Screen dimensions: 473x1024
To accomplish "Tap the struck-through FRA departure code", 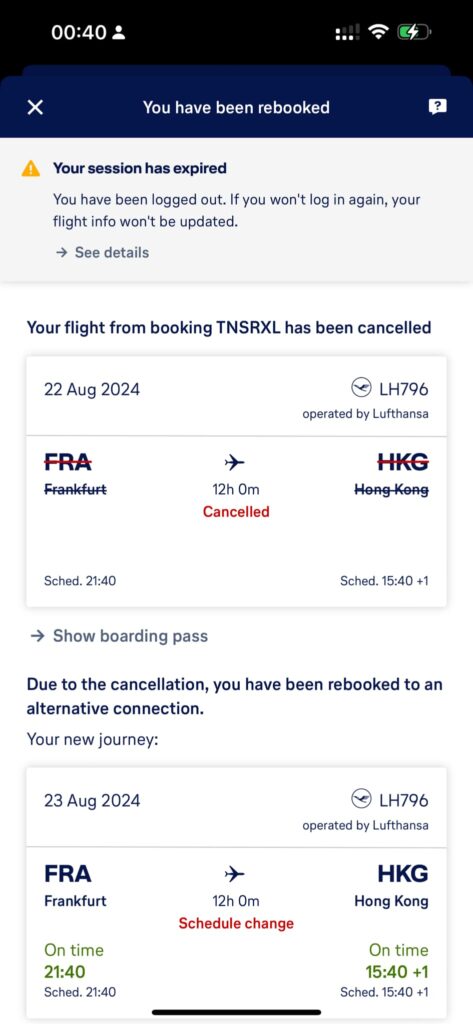I will (68, 462).
